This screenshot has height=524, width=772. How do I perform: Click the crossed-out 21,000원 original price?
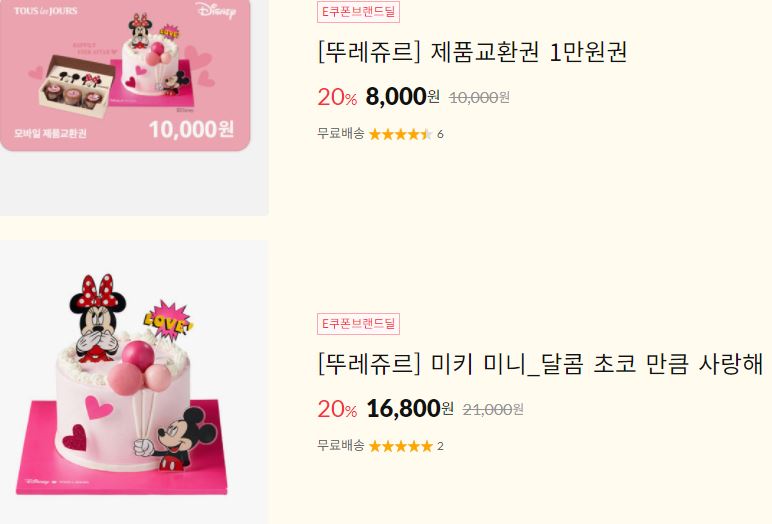[493, 409]
